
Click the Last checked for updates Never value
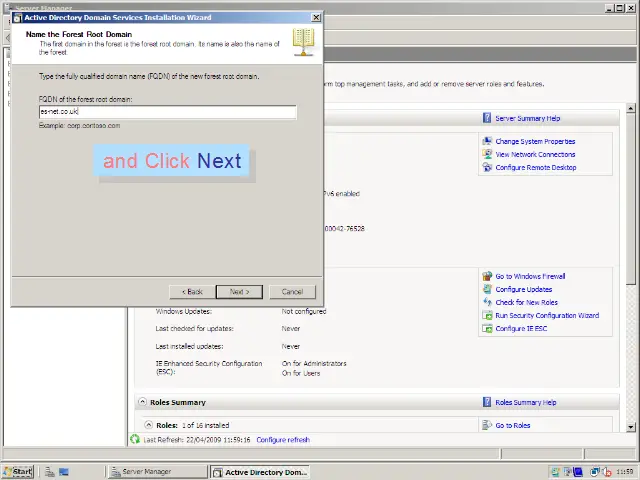point(291,329)
